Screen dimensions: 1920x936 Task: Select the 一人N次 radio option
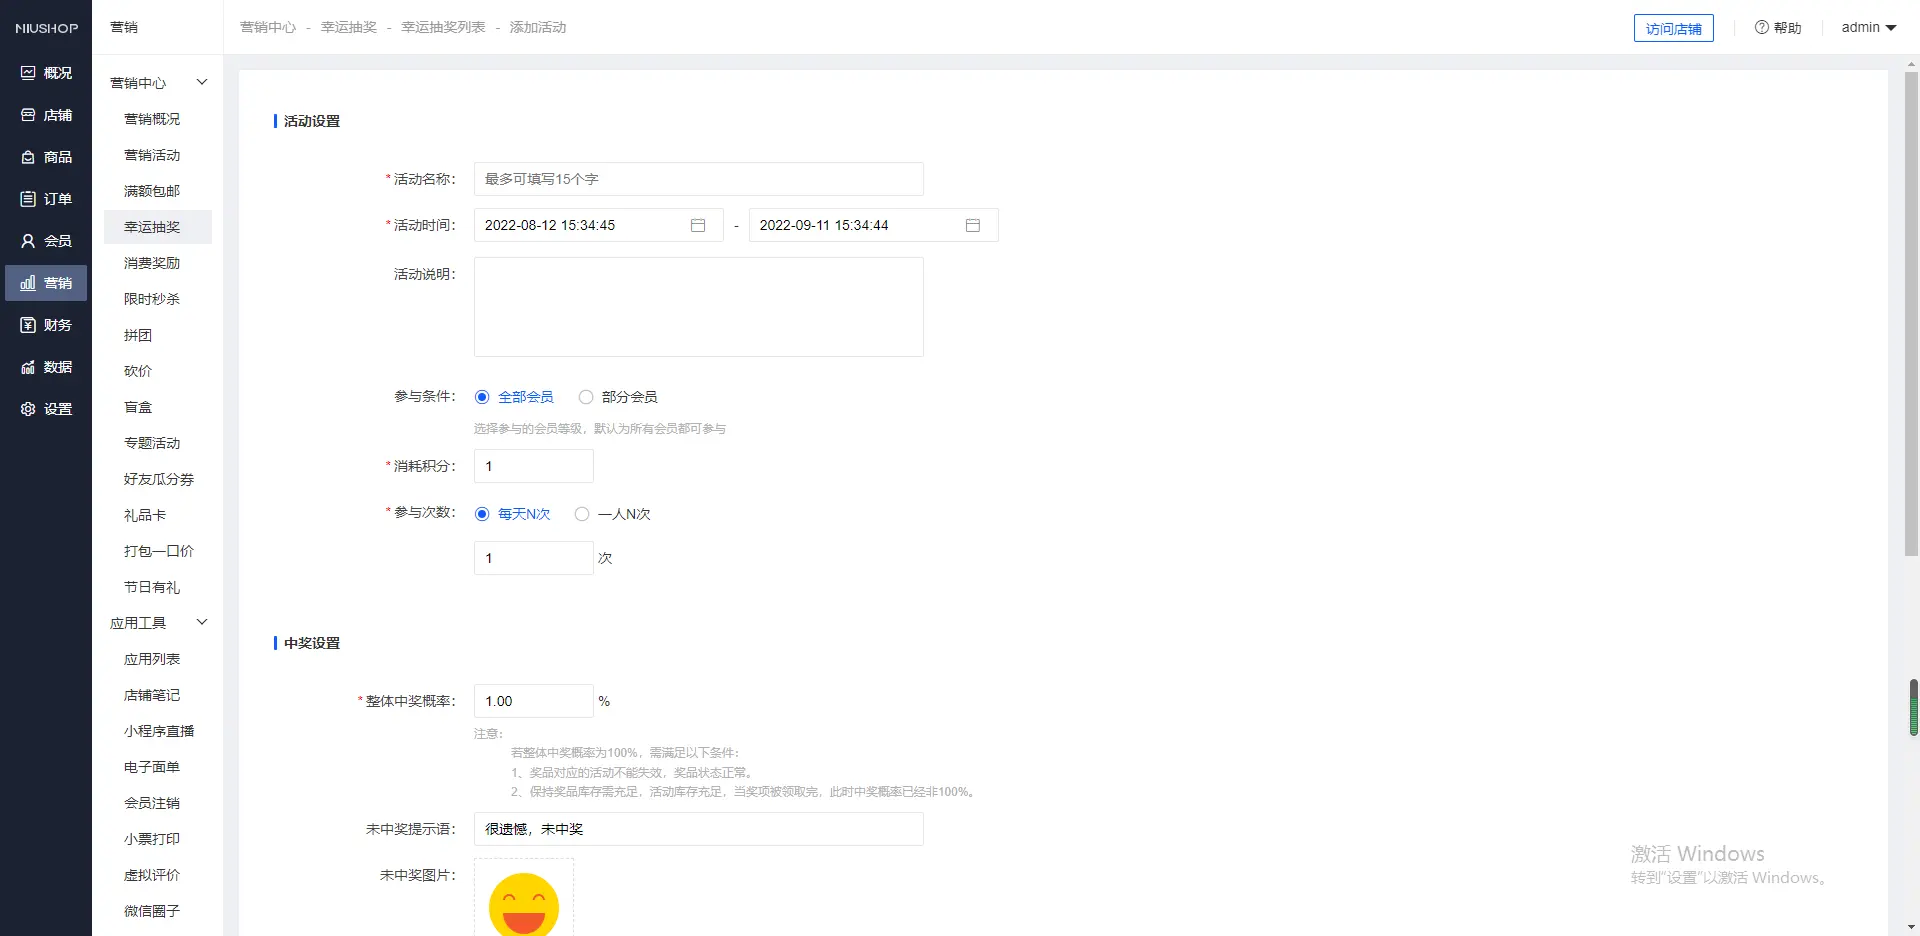pos(582,514)
